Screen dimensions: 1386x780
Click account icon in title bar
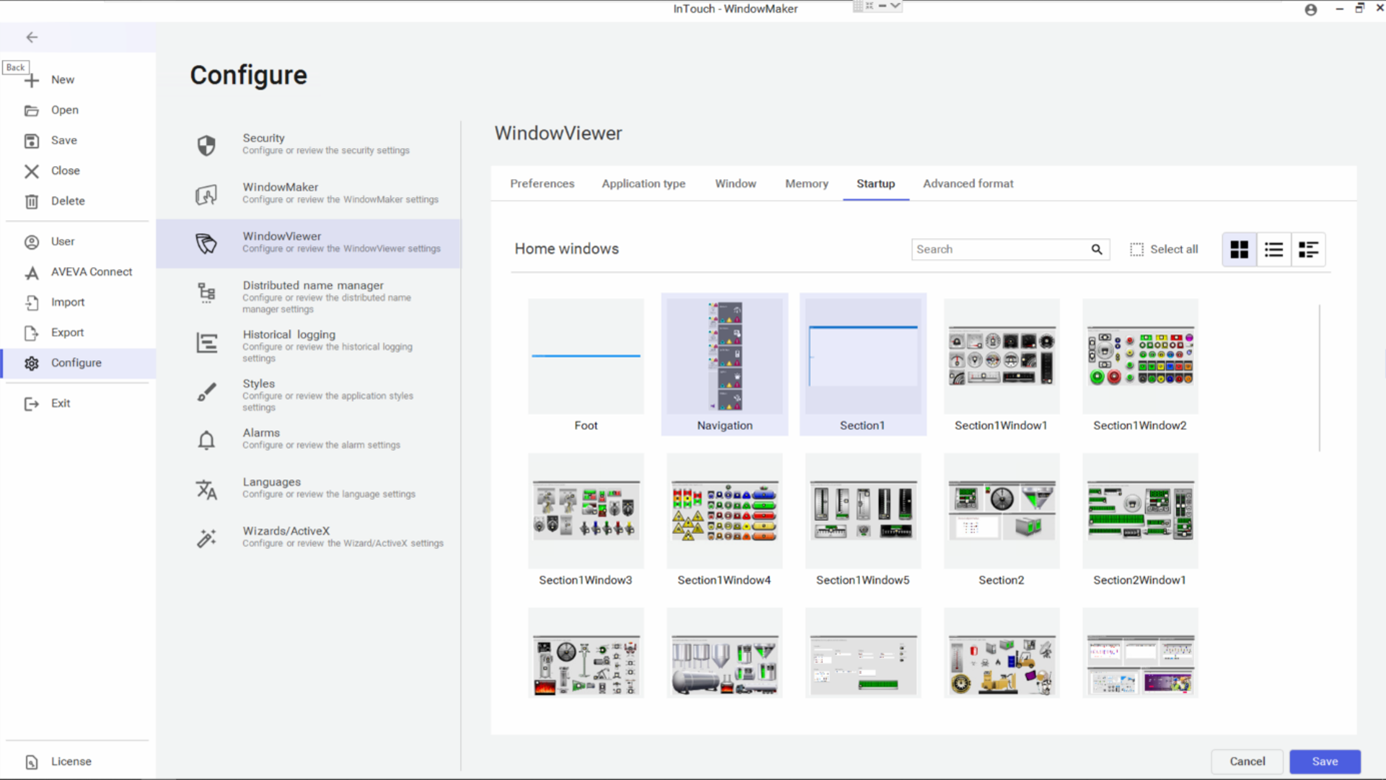(1311, 9)
